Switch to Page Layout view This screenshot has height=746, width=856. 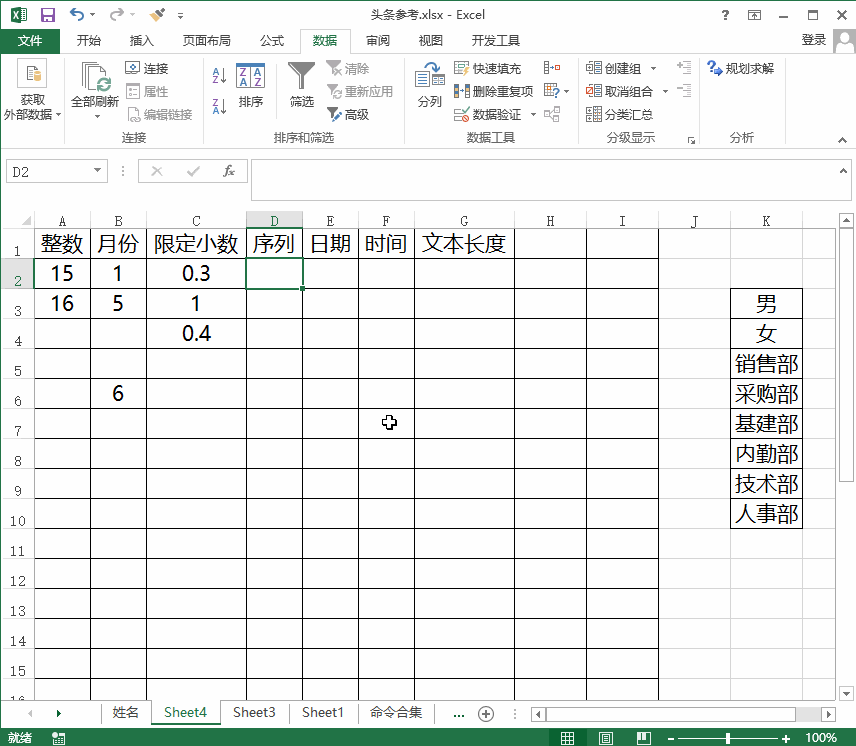tap(605, 738)
